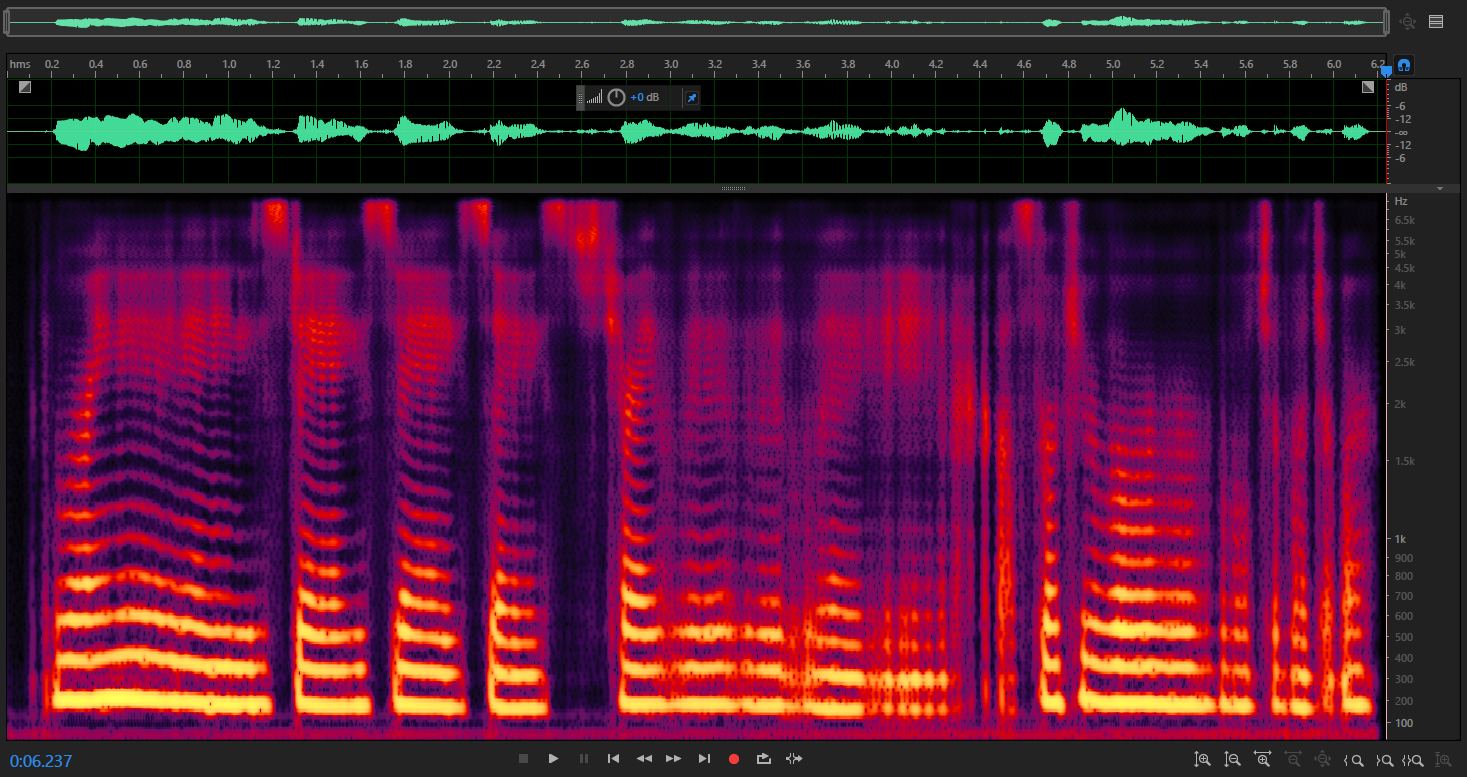Toggle Loop Playback icon

764,759
